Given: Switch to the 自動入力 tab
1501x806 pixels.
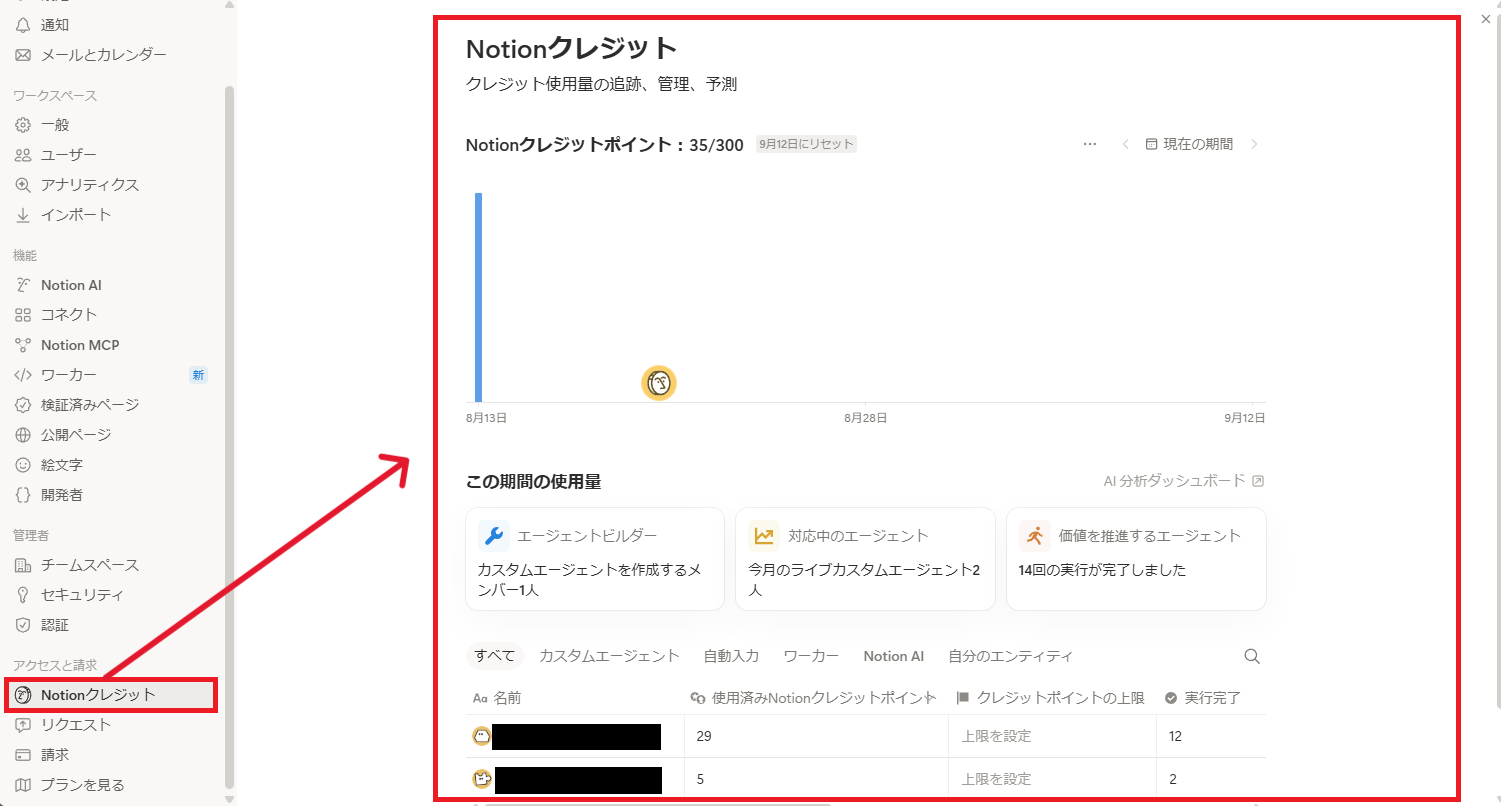Looking at the screenshot, I should click(x=731, y=656).
